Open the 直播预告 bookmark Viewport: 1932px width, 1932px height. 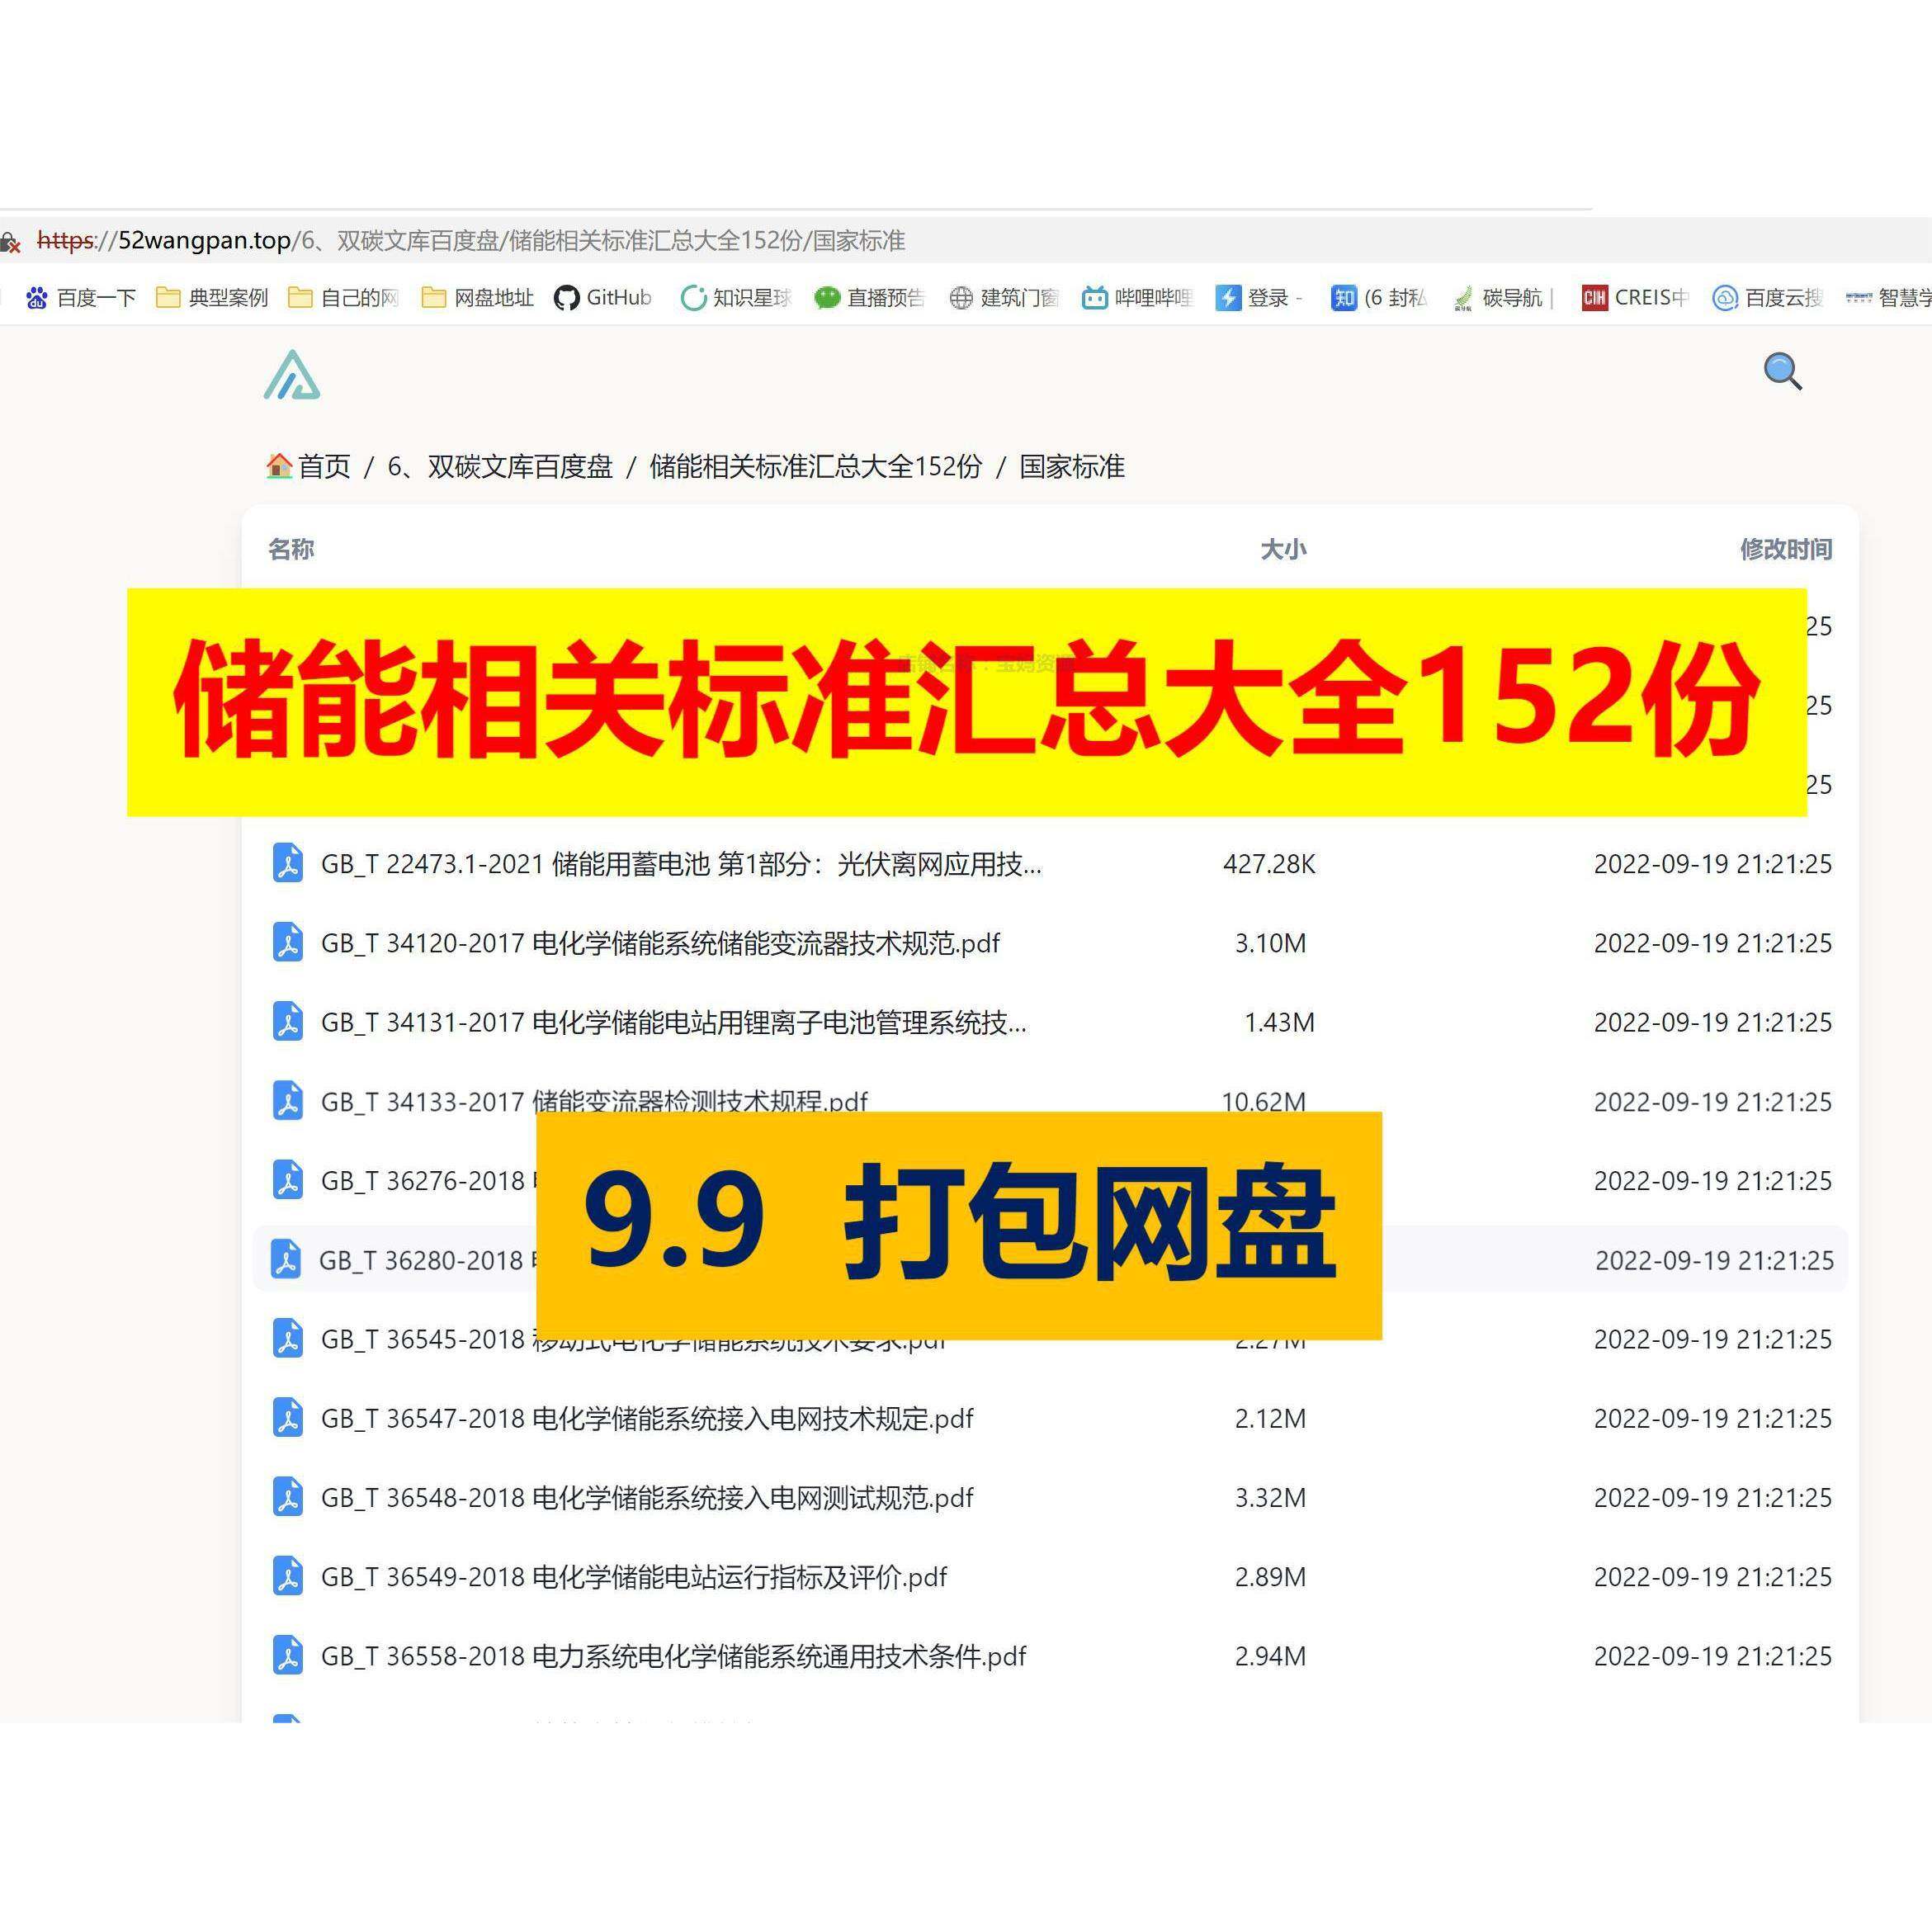point(869,297)
